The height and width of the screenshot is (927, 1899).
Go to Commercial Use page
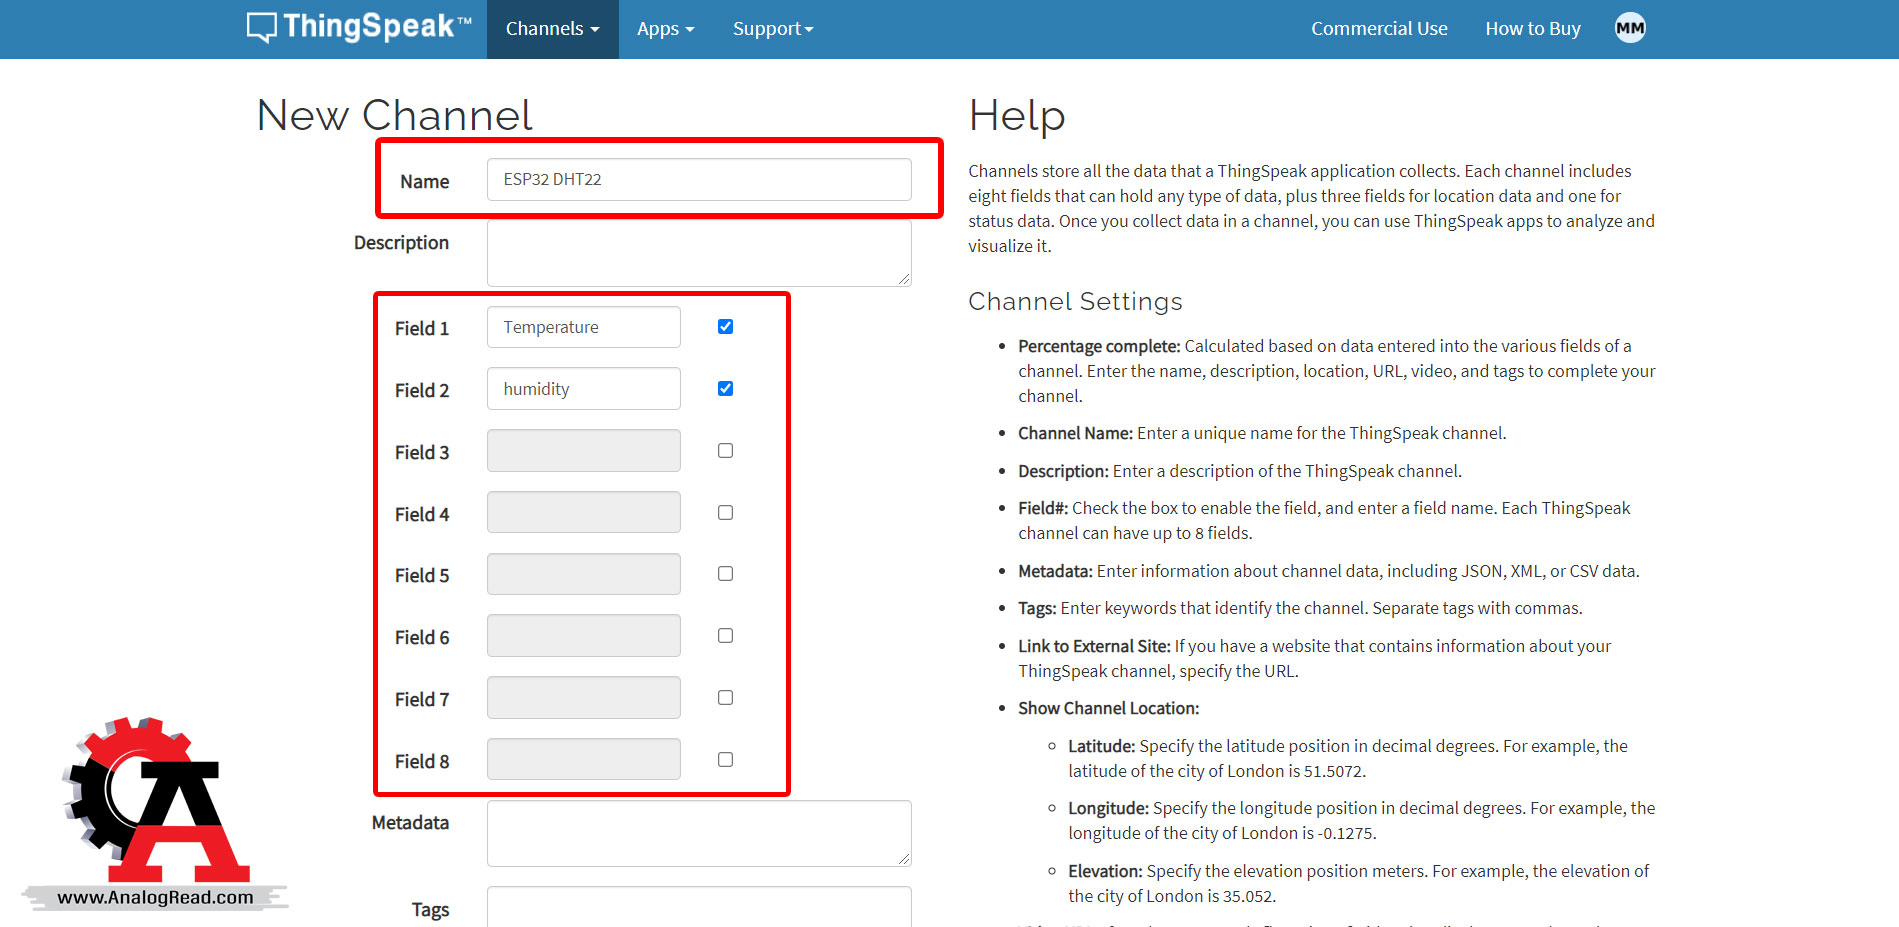1379,29
